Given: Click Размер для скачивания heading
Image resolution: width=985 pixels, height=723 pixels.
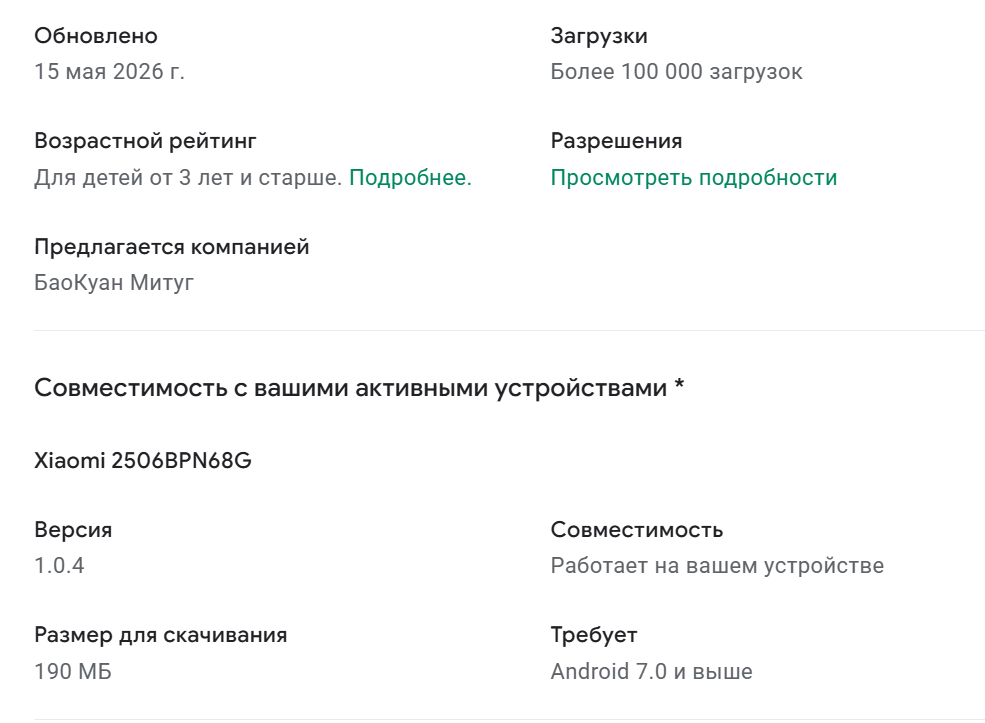Looking at the screenshot, I should 161,635.
